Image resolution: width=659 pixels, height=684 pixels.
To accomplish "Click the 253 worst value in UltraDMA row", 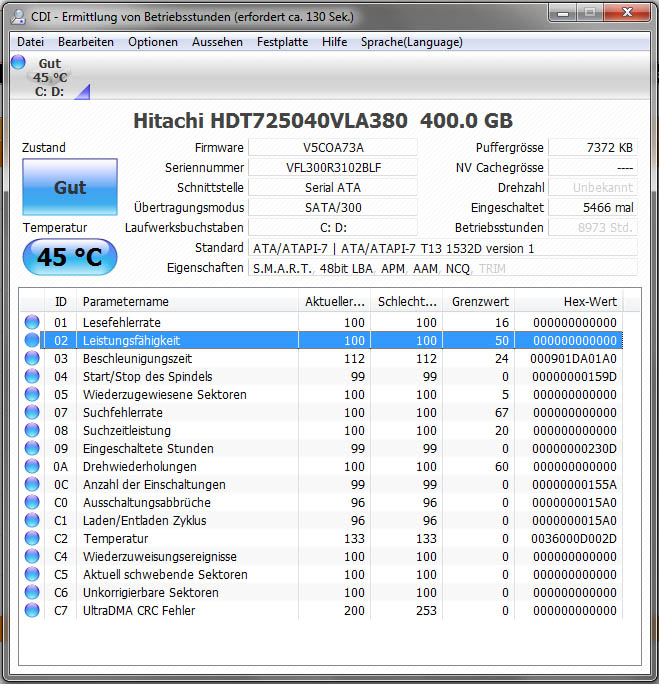I will pos(426,611).
